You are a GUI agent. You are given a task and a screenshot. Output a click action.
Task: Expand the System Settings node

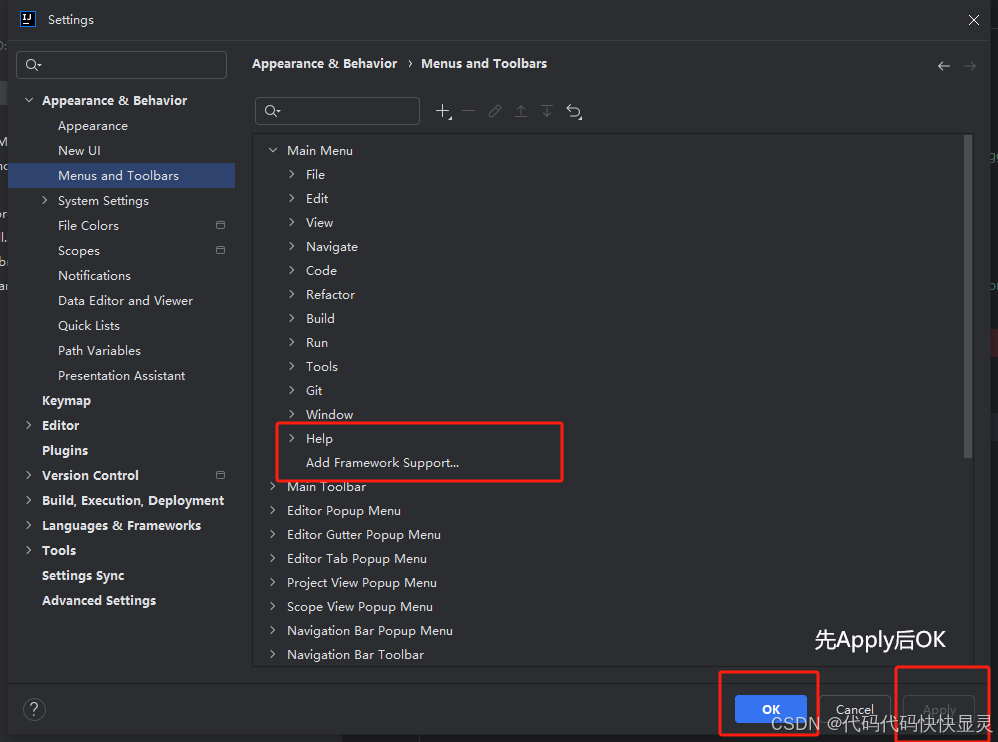point(45,200)
